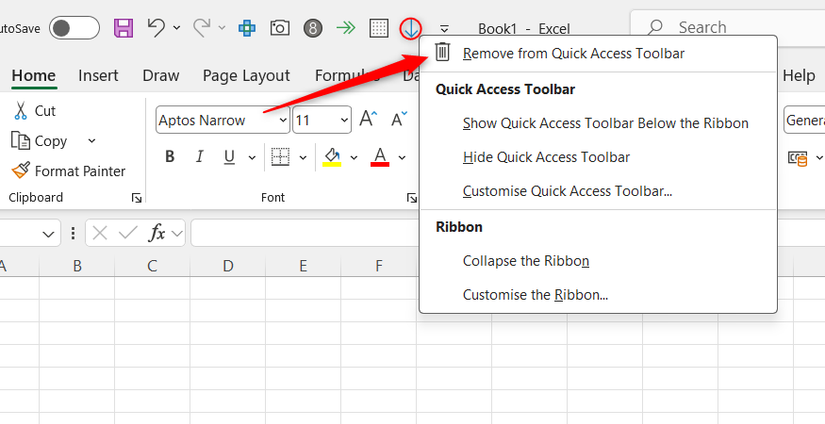Open the Help tab
The height and width of the screenshot is (424, 825).
point(799,76)
